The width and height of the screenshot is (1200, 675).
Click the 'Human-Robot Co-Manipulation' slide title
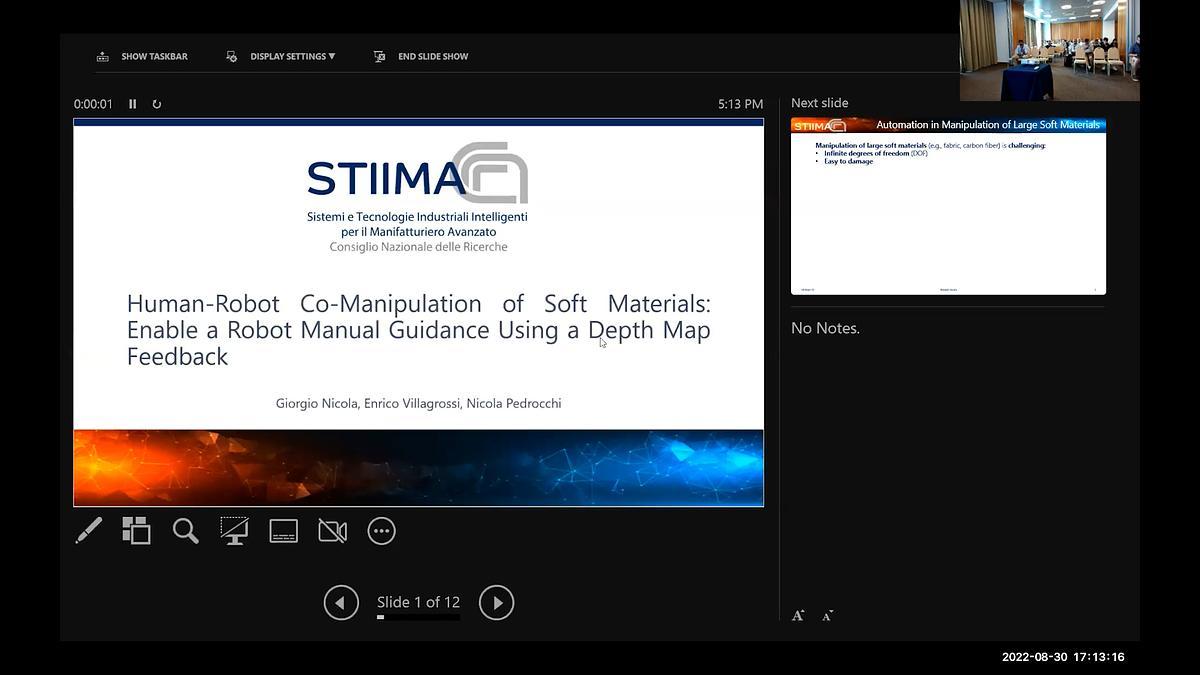(418, 330)
